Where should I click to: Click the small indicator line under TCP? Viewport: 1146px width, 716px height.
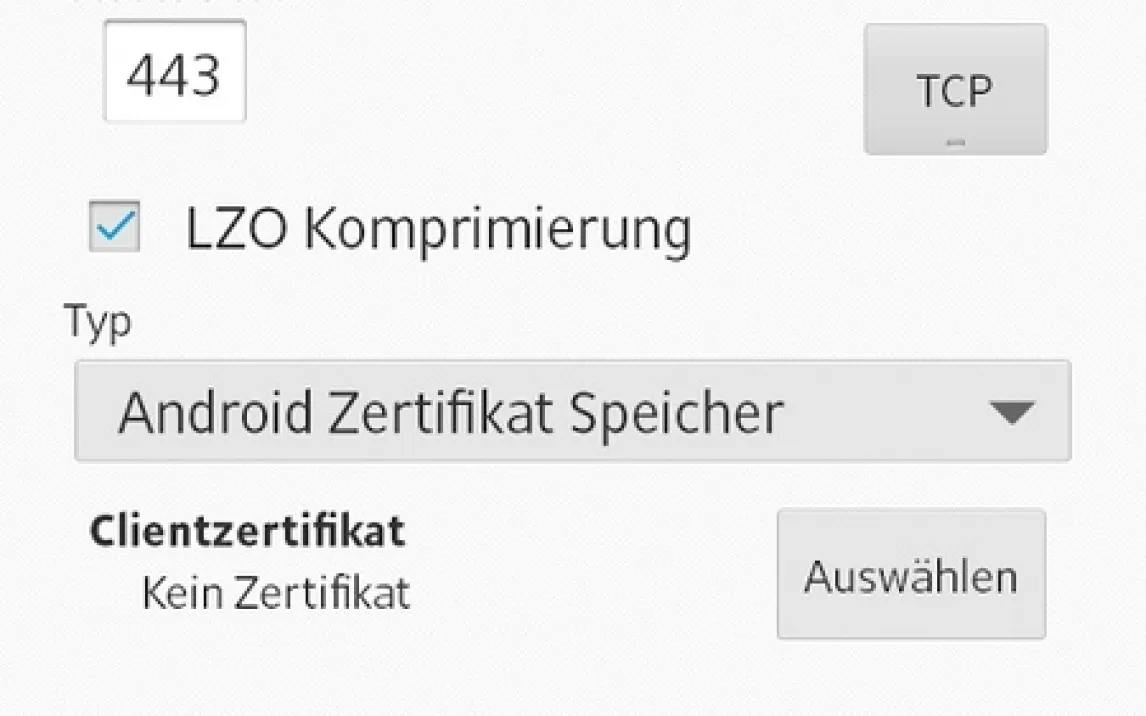(x=955, y=143)
